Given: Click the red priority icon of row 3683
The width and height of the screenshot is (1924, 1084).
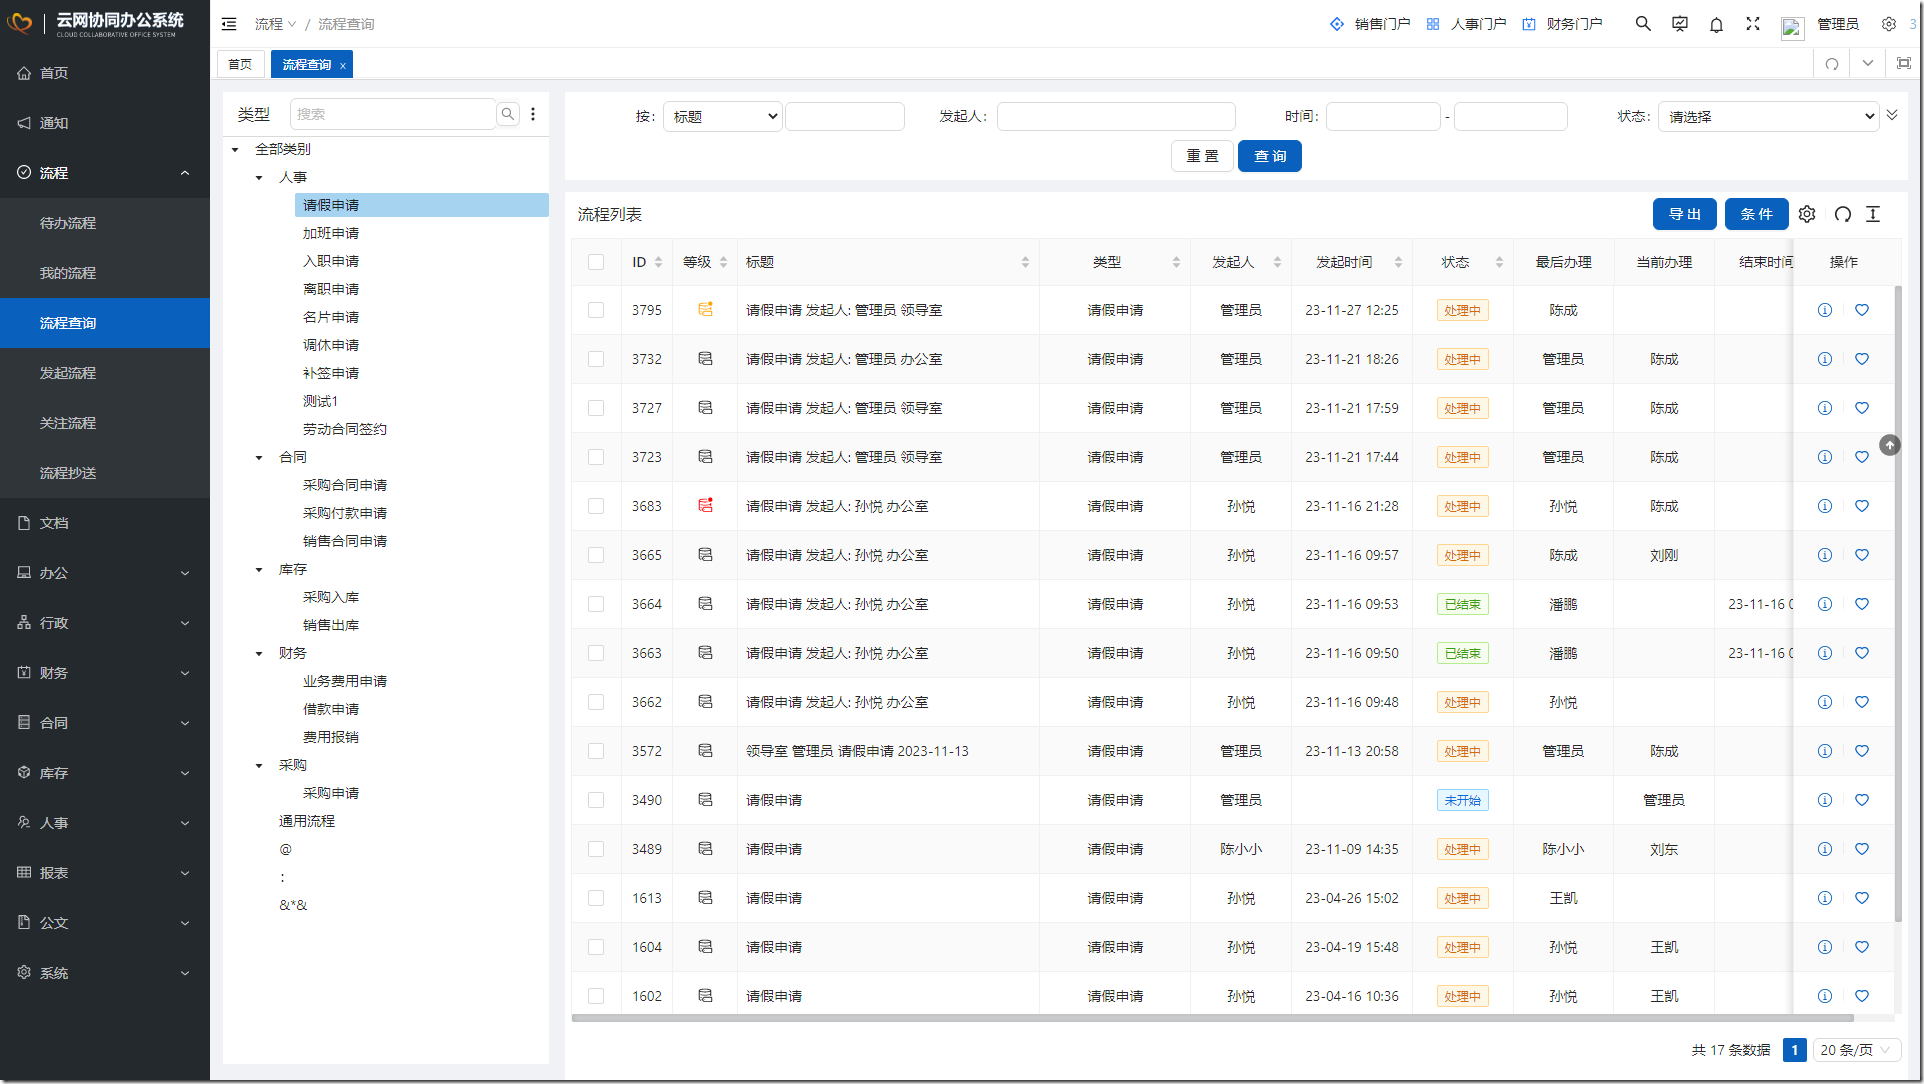Looking at the screenshot, I should coord(705,505).
